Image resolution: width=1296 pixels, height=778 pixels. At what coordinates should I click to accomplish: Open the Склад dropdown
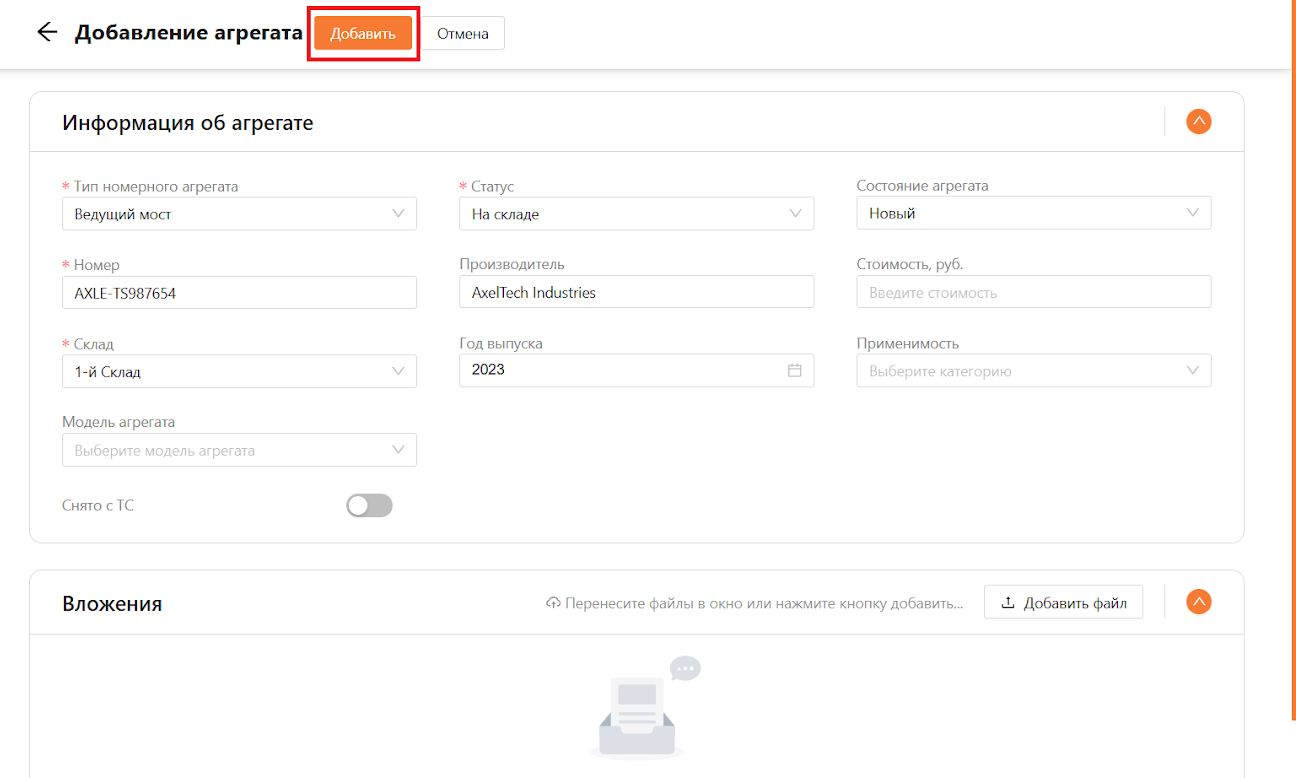tap(239, 372)
